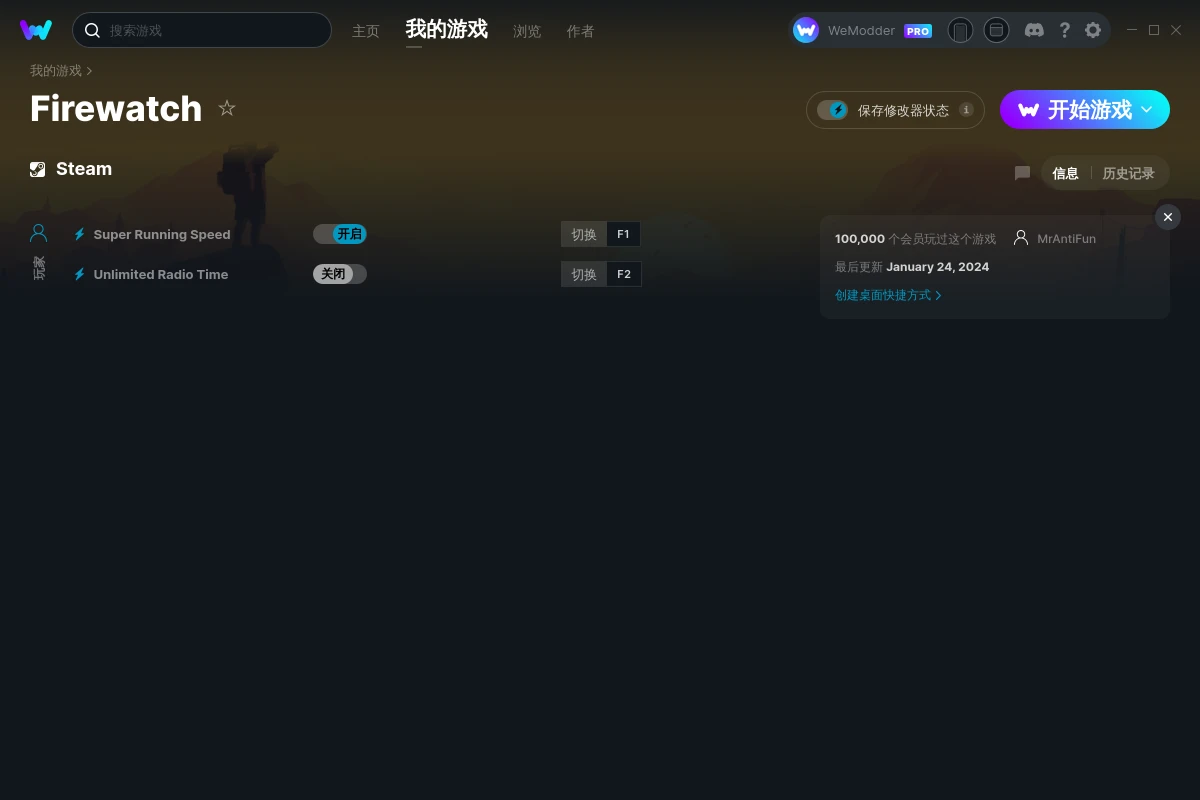1200x800 pixels.
Task: Click the Firewatch game title
Action: click(x=116, y=108)
